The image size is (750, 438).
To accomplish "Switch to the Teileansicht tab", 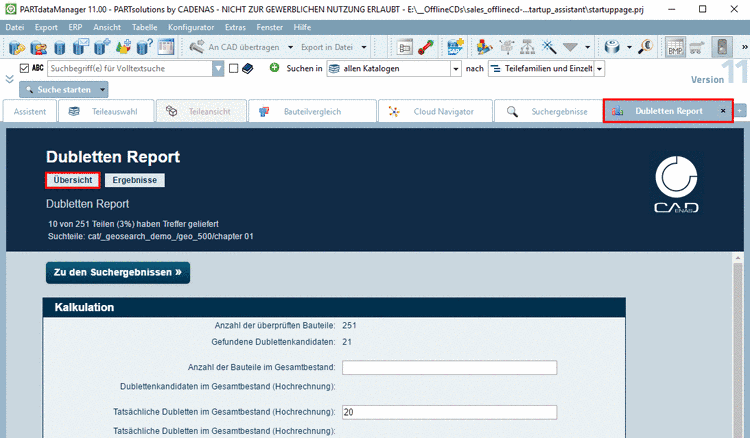I will (x=201, y=111).
